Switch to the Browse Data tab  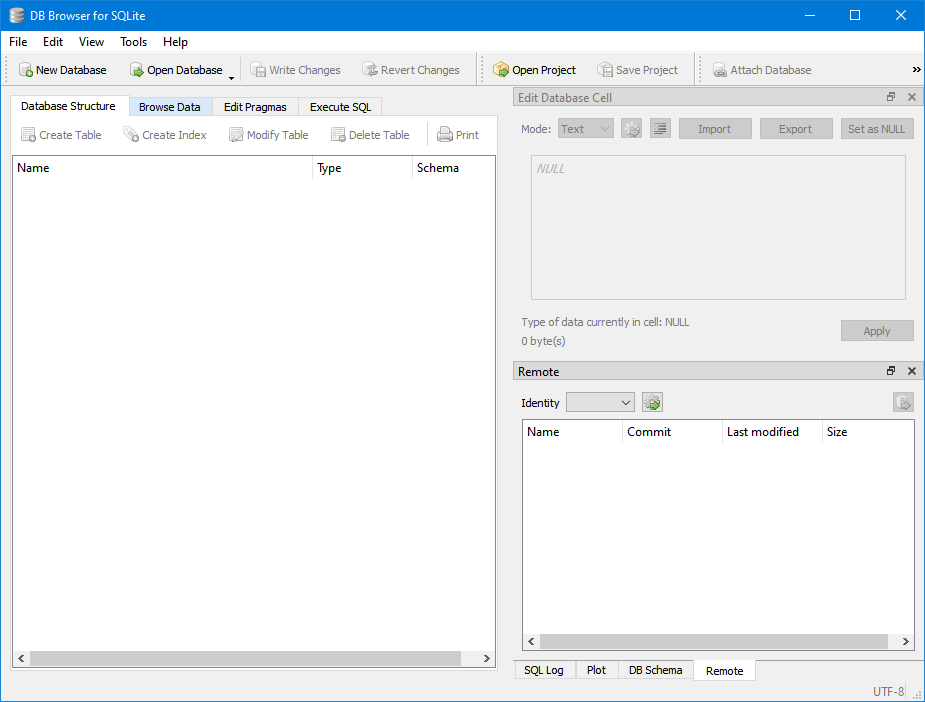point(169,107)
